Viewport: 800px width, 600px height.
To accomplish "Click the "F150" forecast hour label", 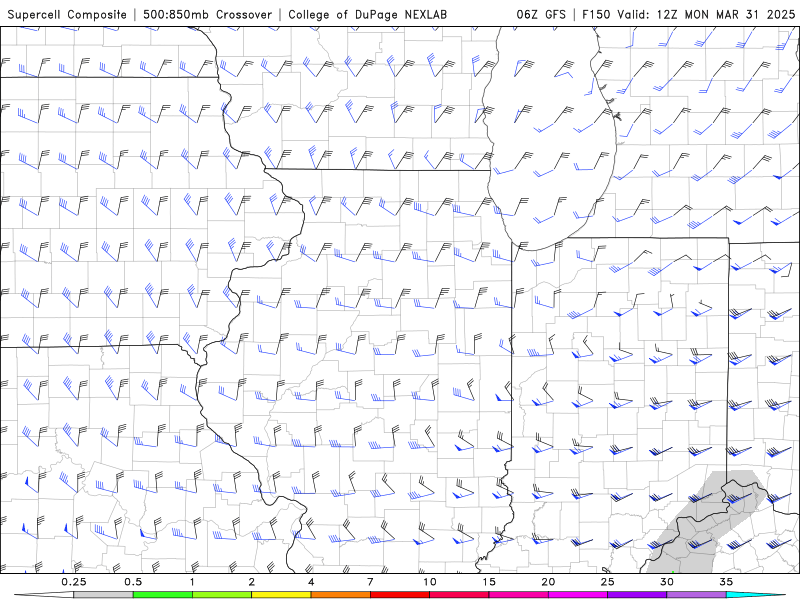I will tap(596, 14).
